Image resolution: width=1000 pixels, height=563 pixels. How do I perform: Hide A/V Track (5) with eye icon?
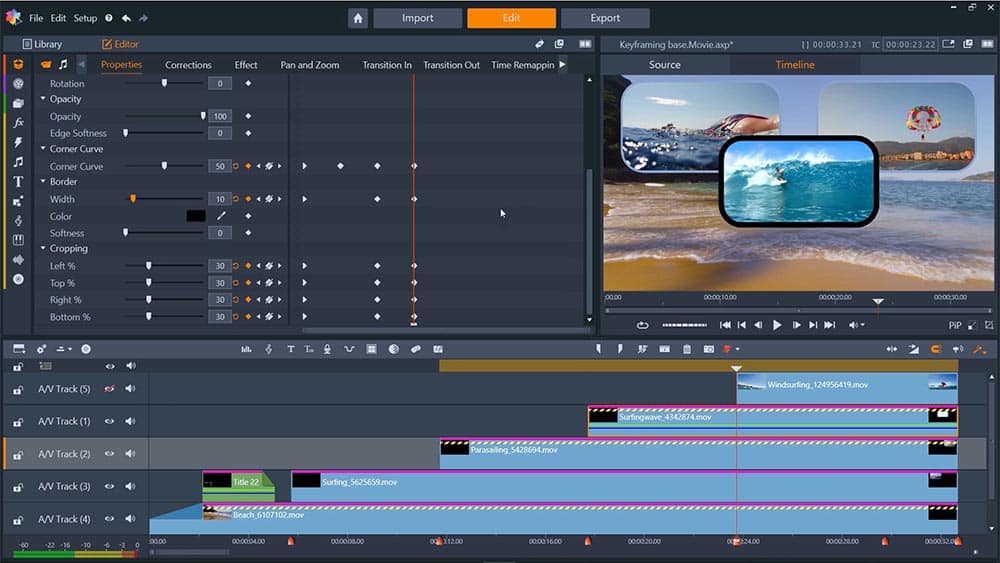click(x=110, y=389)
